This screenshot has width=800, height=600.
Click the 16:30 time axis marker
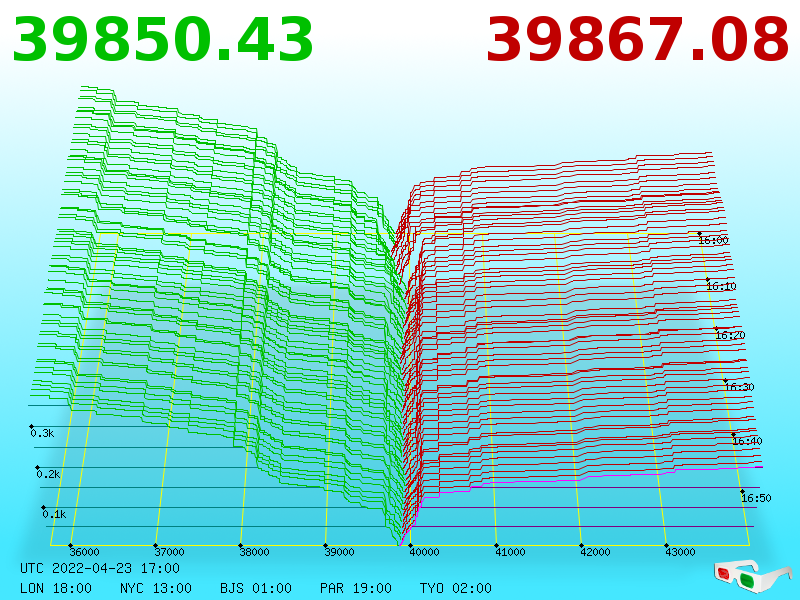[739, 387]
